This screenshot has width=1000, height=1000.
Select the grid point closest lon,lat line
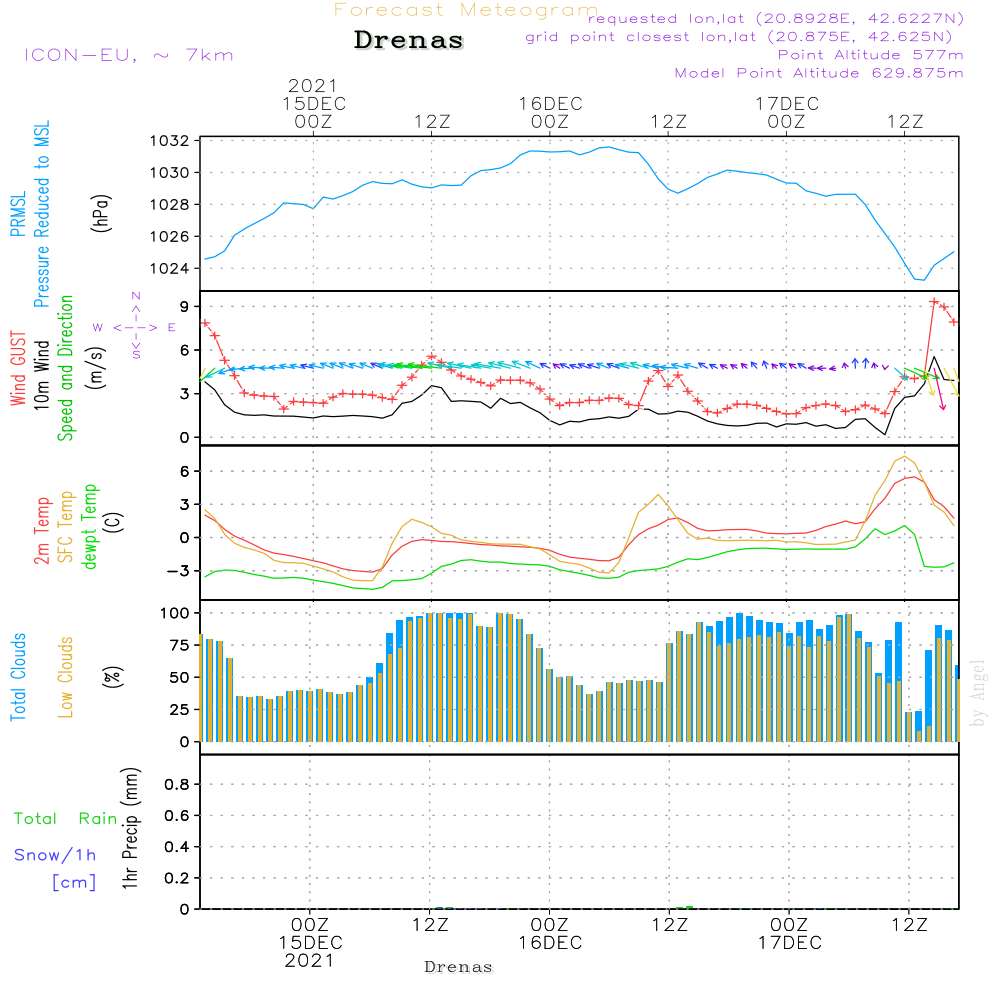point(745,37)
